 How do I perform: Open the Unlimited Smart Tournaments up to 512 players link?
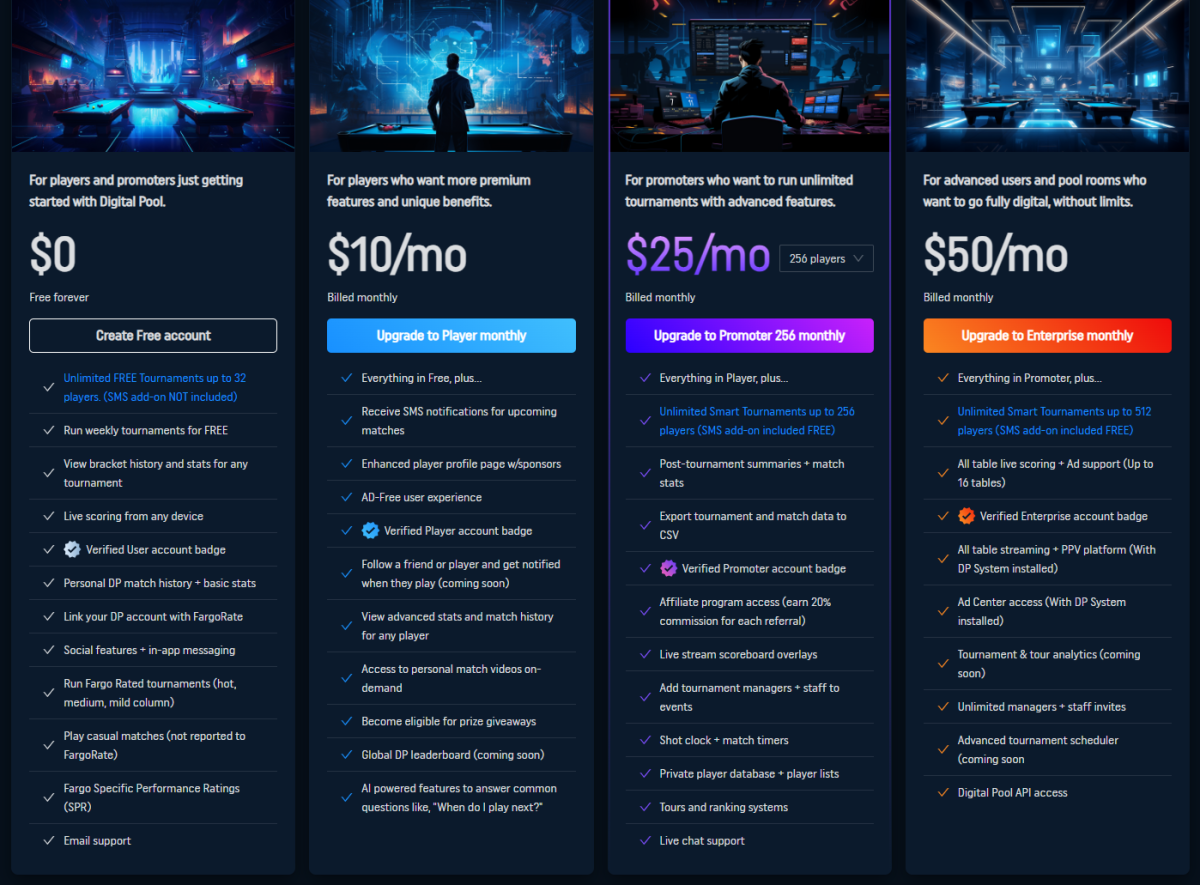1054,421
